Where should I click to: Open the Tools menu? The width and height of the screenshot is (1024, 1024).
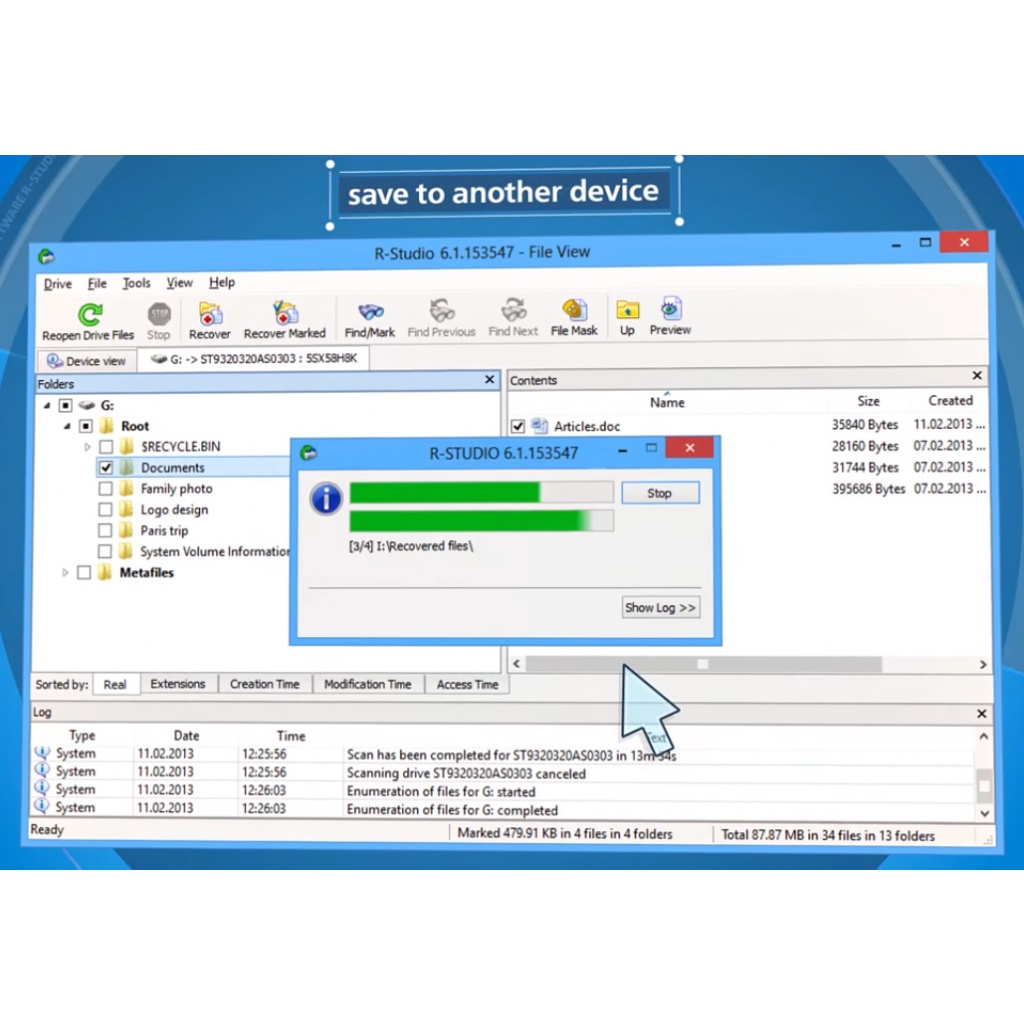(x=136, y=283)
